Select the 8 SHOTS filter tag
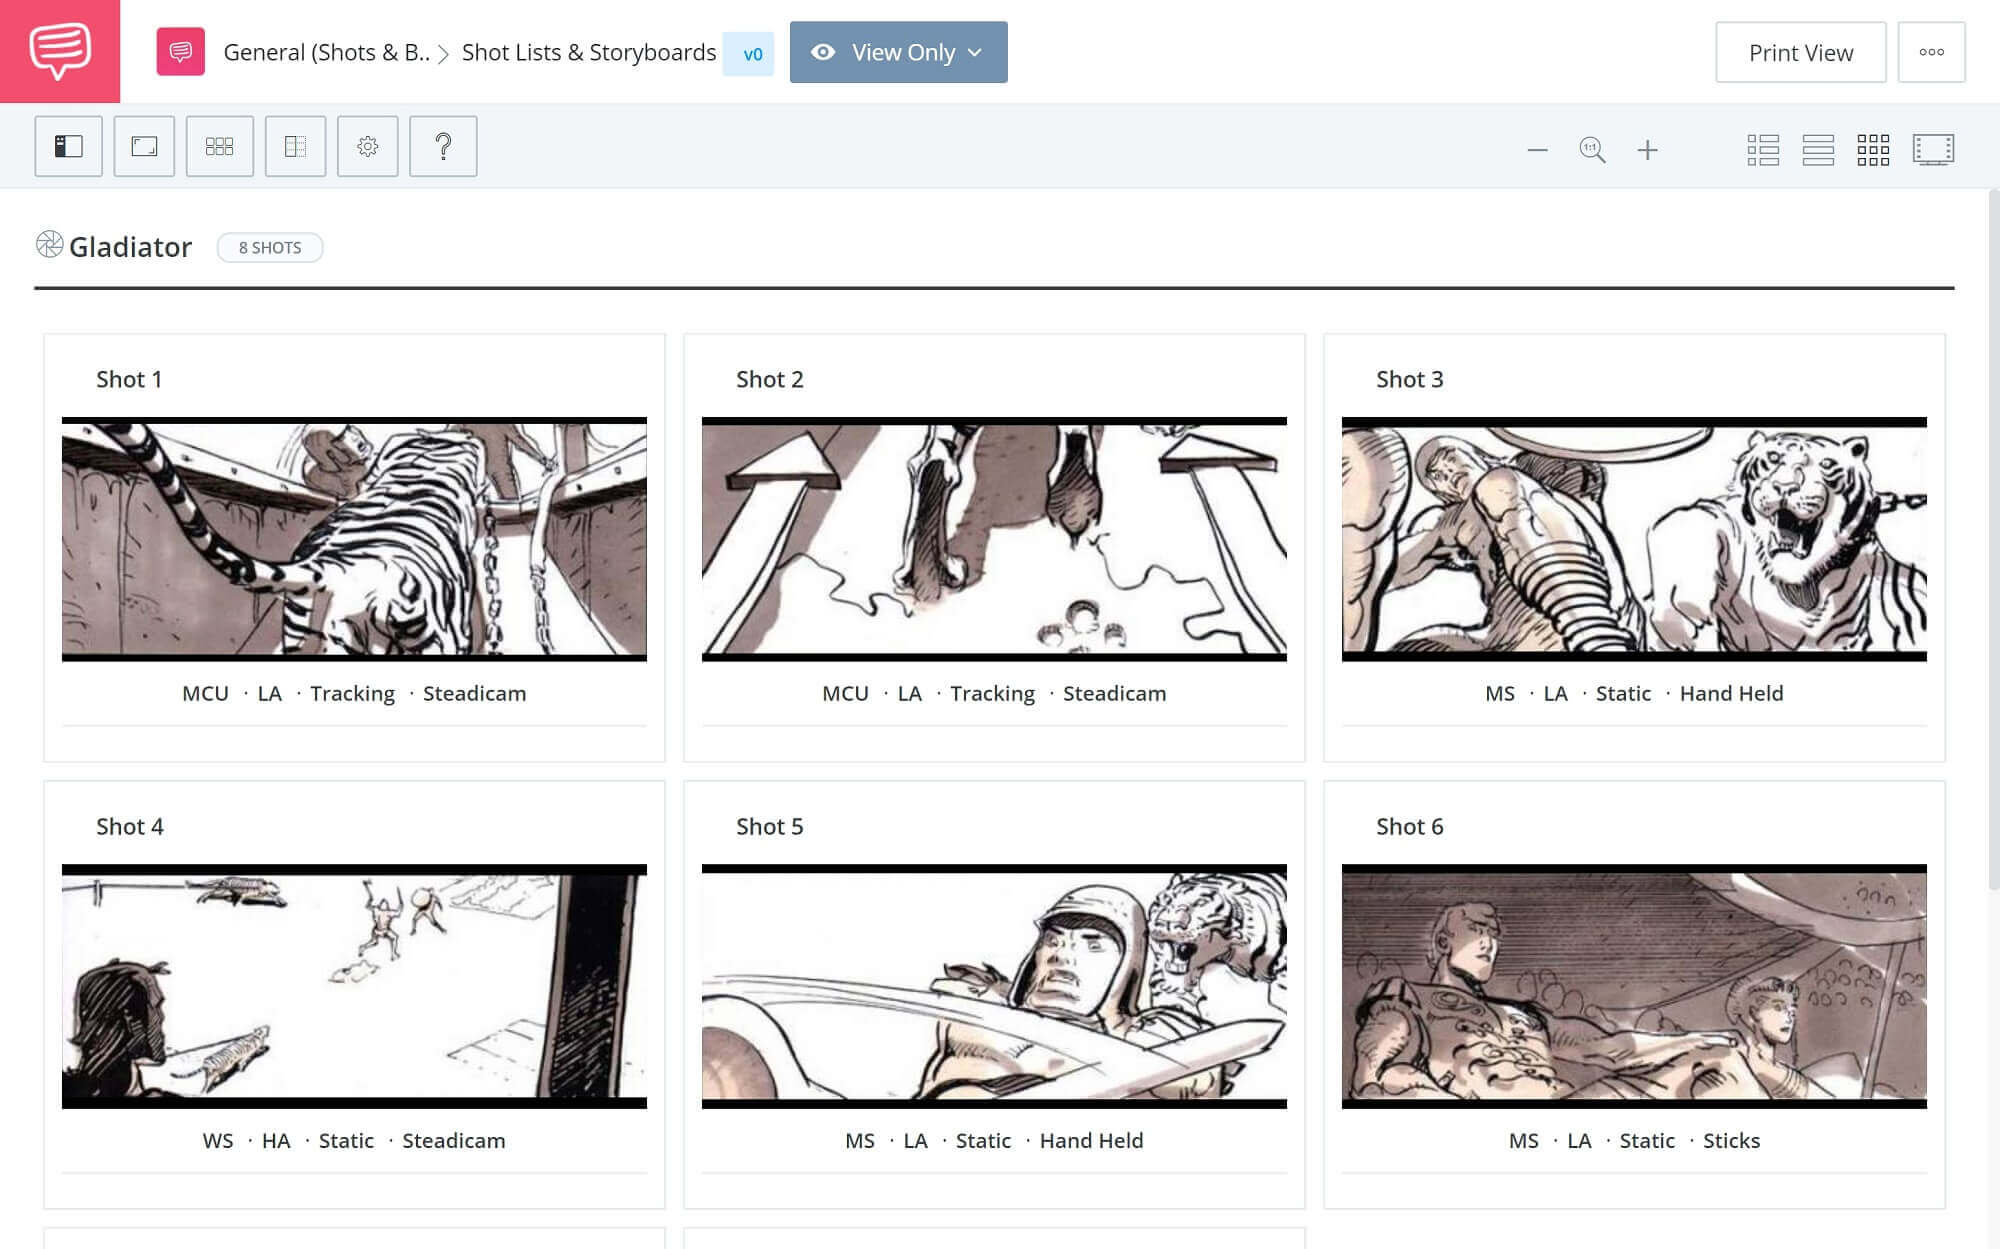The image size is (2000, 1249). point(269,247)
